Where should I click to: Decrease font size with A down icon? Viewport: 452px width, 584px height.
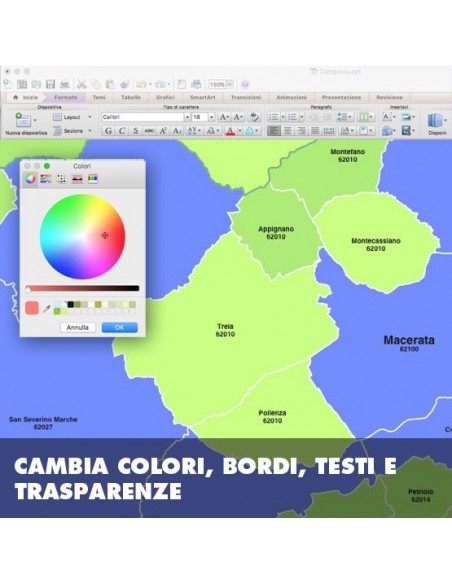coord(238,117)
